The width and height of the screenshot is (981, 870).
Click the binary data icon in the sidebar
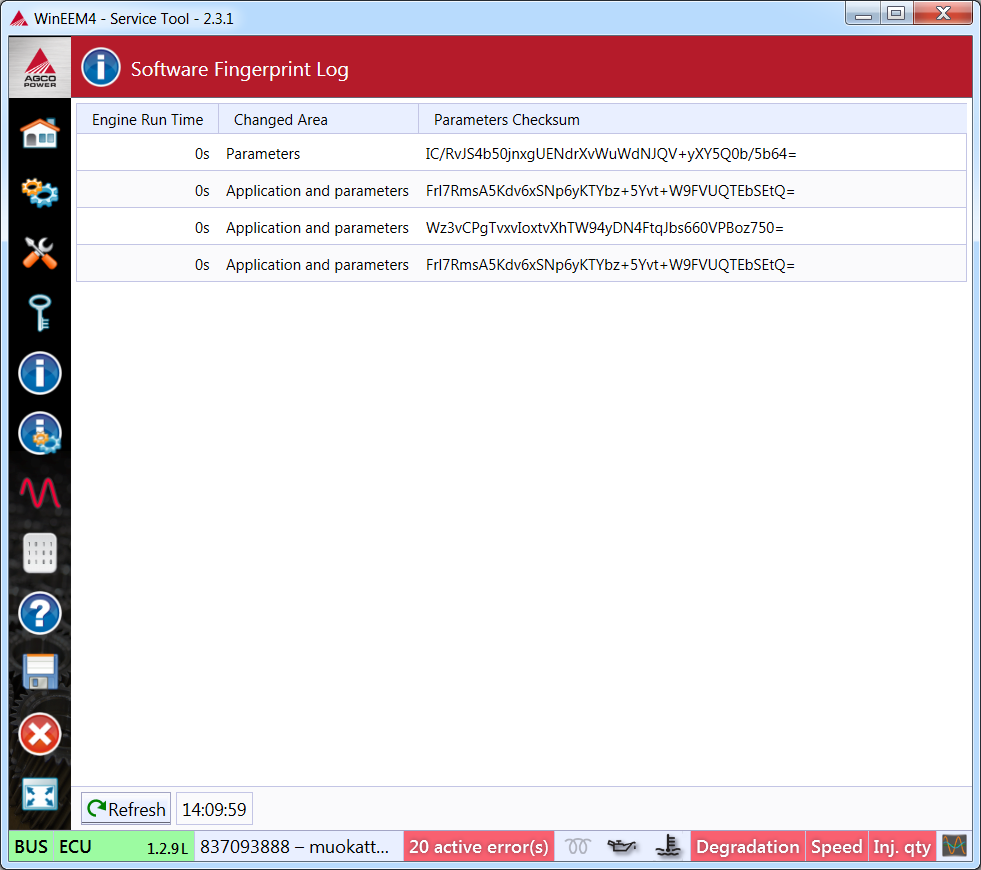click(40, 553)
